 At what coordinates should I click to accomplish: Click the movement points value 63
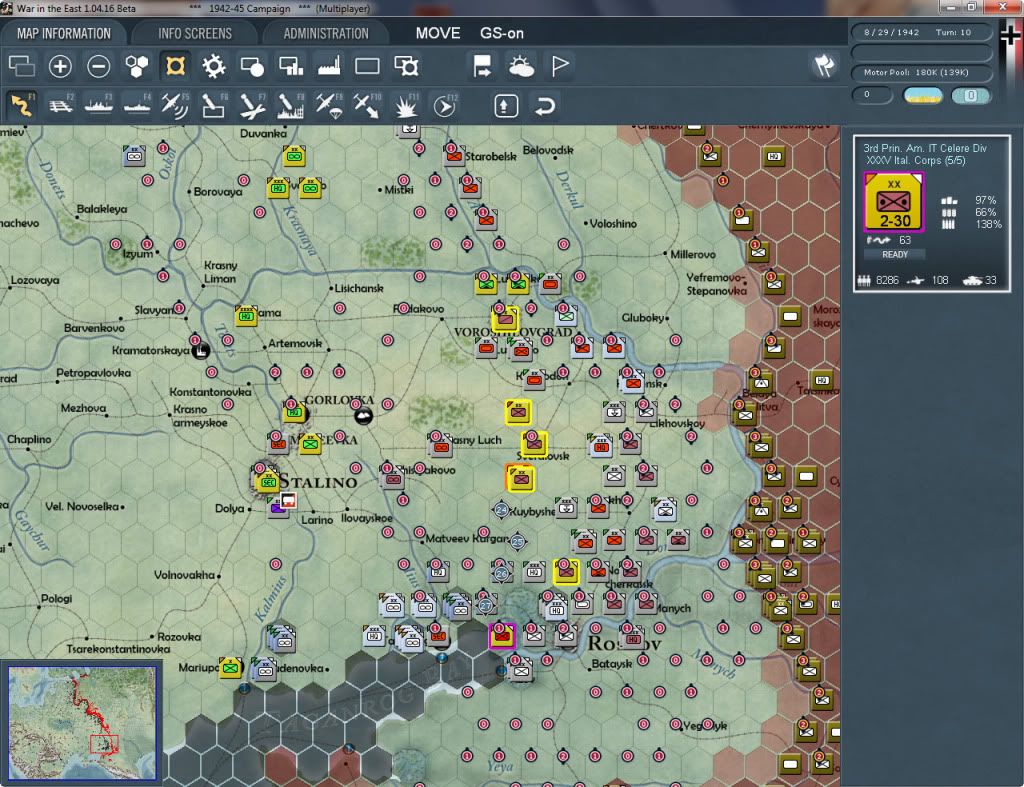tap(904, 240)
